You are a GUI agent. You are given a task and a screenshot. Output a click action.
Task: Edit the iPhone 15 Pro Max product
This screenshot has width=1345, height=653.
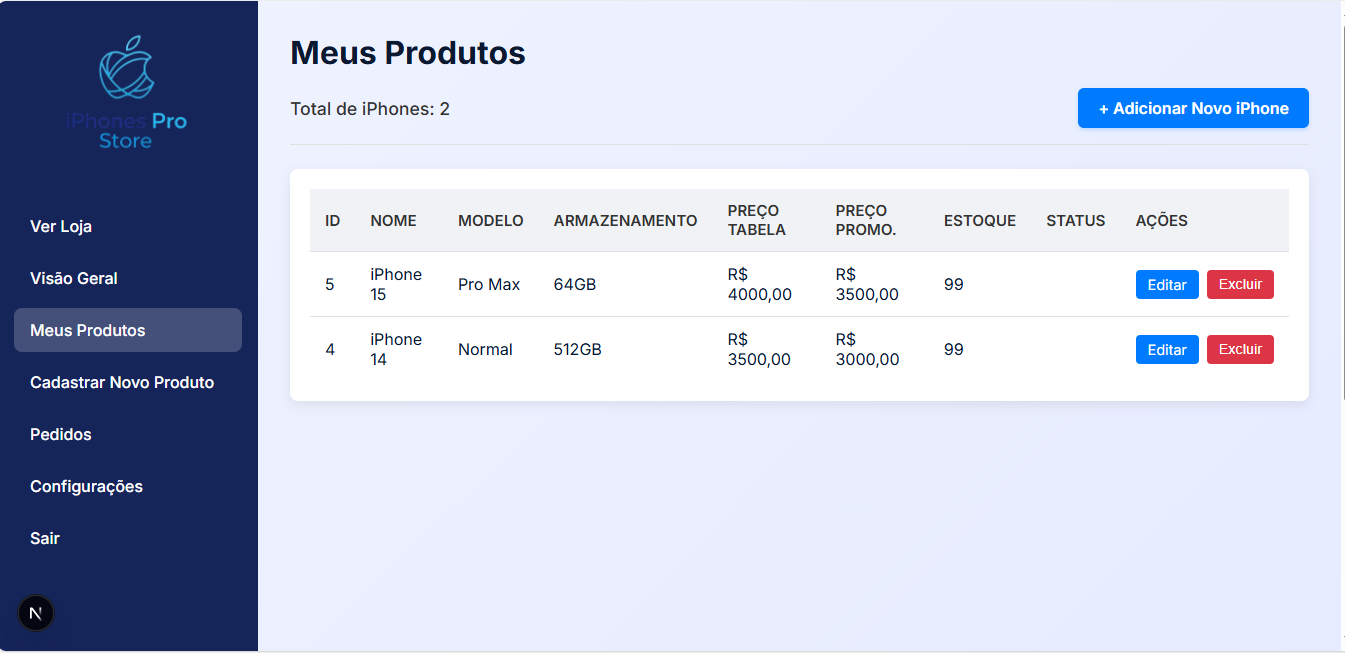click(1167, 285)
